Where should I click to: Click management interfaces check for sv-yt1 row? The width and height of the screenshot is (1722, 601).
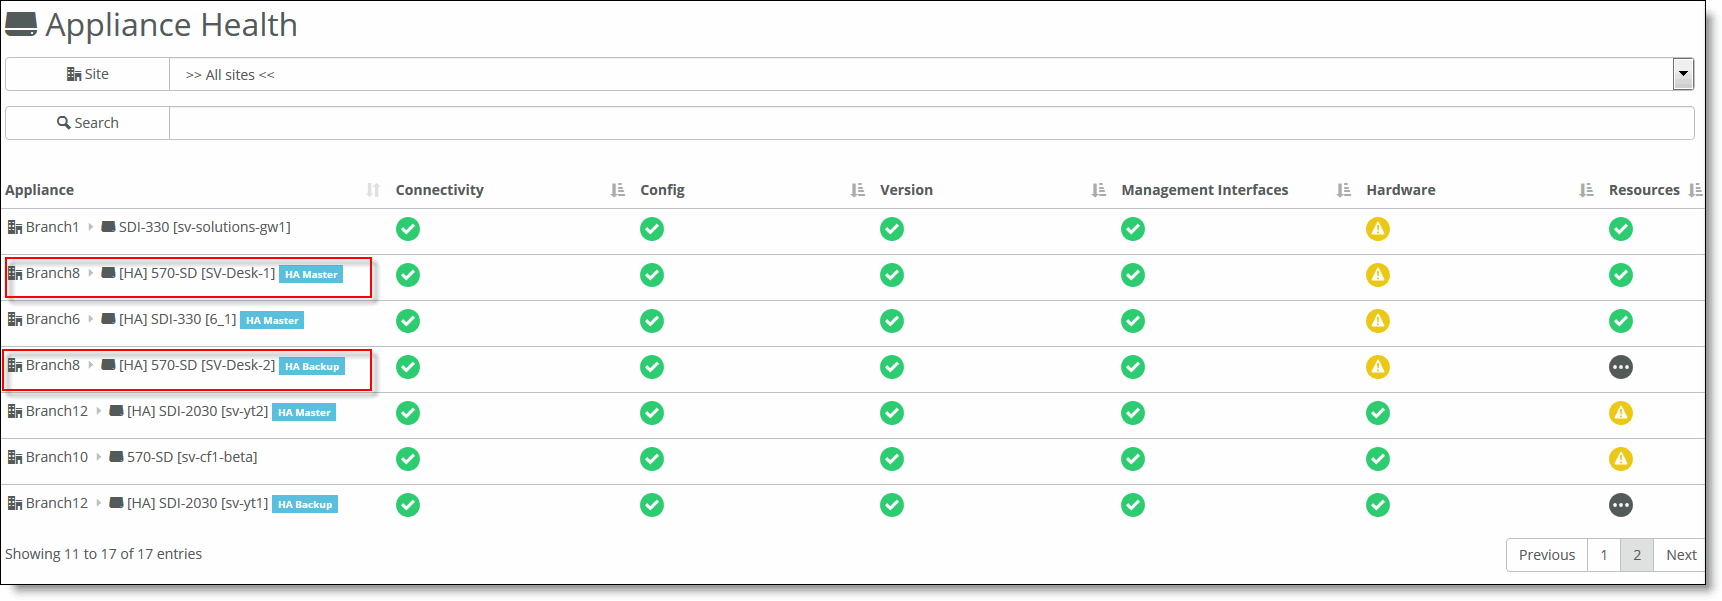(x=1132, y=505)
